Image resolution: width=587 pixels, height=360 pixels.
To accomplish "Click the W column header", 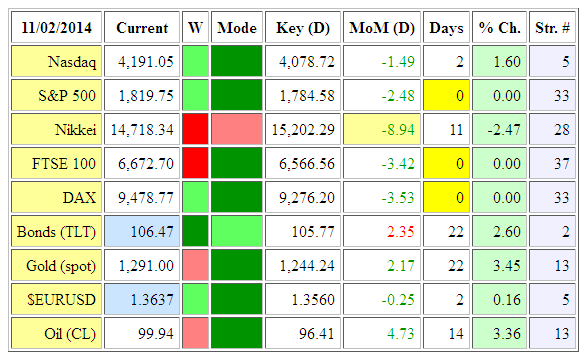I will click(195, 27).
